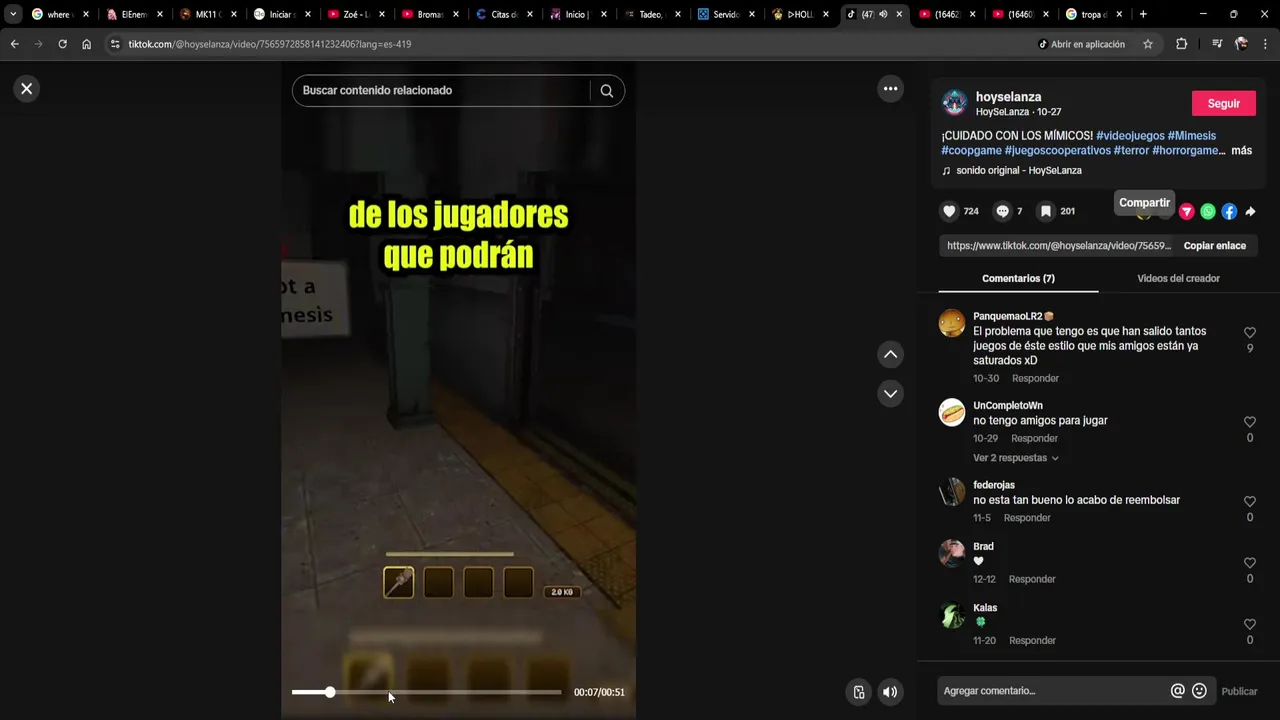This screenshot has width=1280, height=720.
Task: Share to WhatsApp using green icon
Action: click(1208, 211)
